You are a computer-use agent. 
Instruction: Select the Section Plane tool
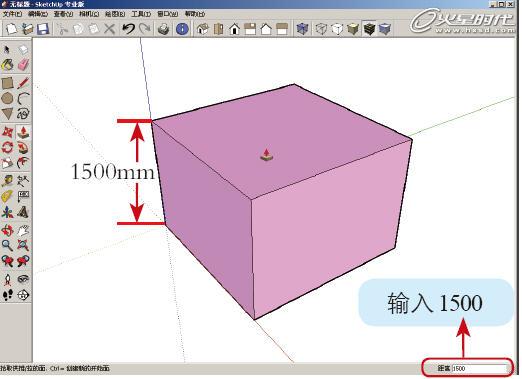[23, 295]
